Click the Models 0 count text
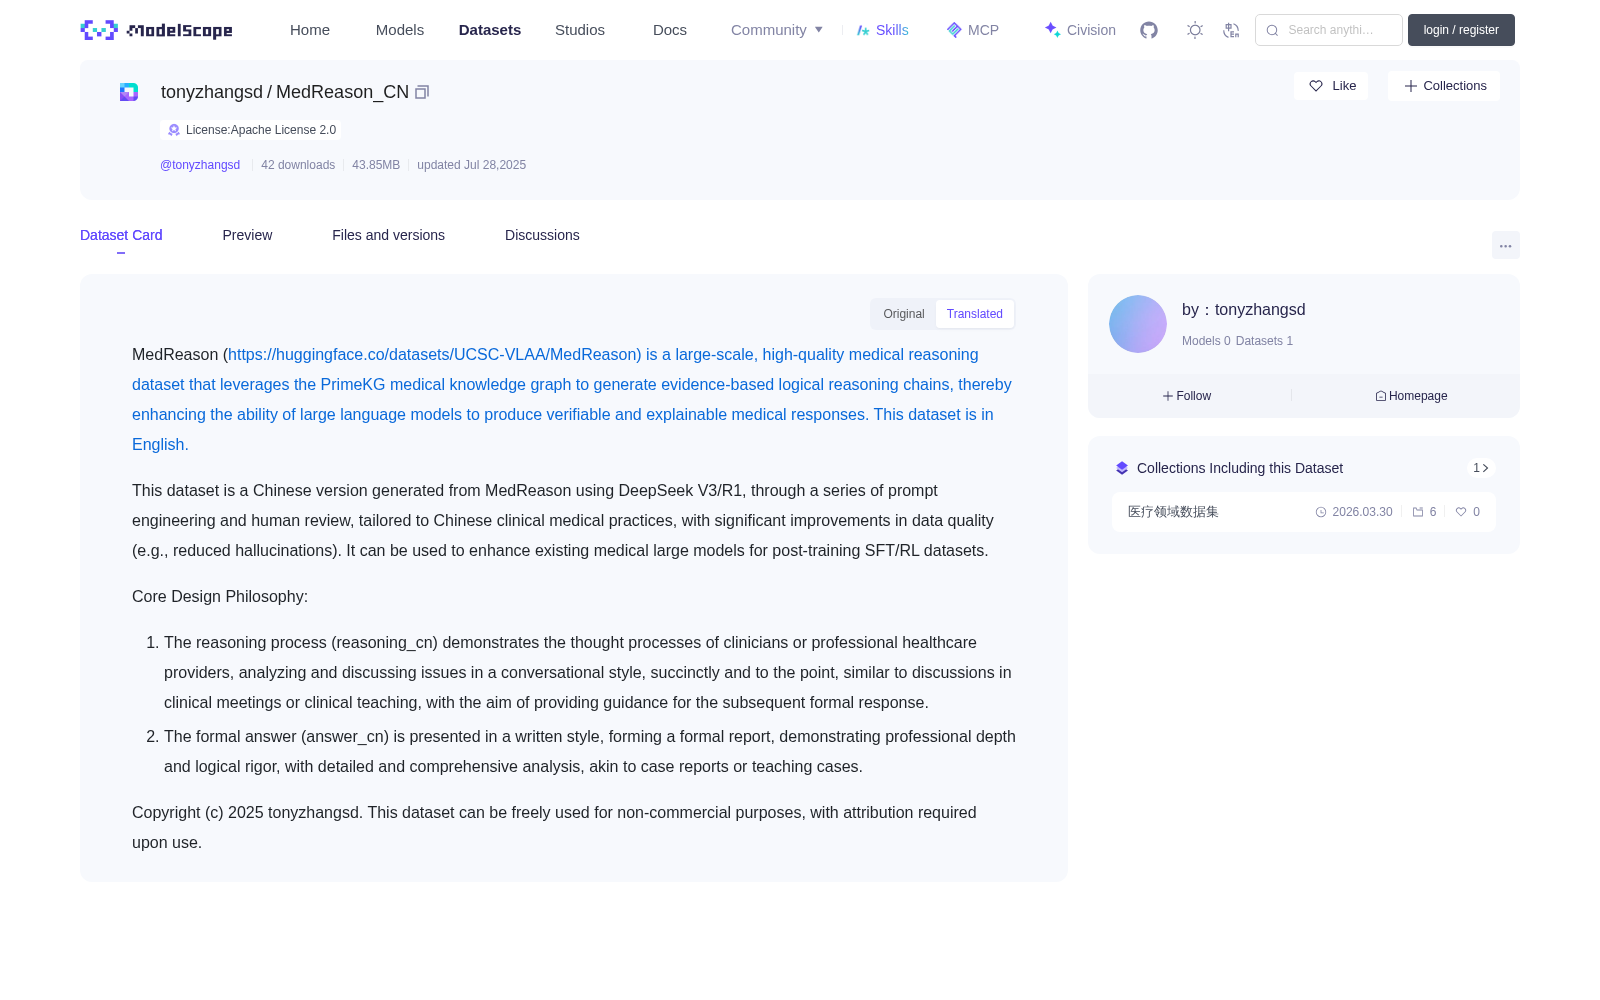This screenshot has height=1000, width=1600. [1206, 341]
